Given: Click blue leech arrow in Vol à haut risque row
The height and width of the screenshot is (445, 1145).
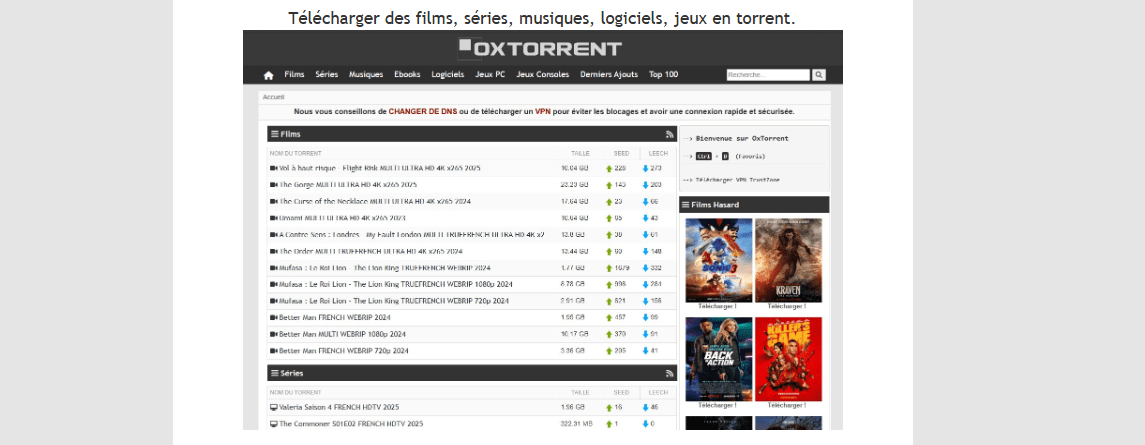Looking at the screenshot, I should (646, 169).
